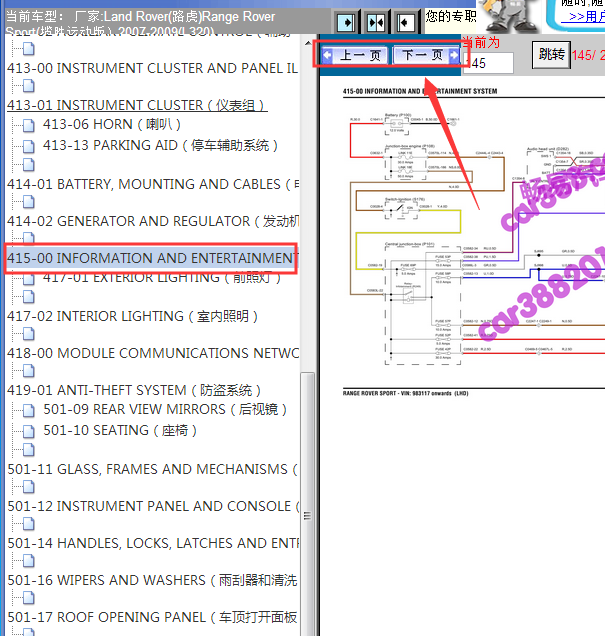Open 413-13 PARKING AID (停车辅助系统)
This screenshot has width=605, height=636.
160,145
